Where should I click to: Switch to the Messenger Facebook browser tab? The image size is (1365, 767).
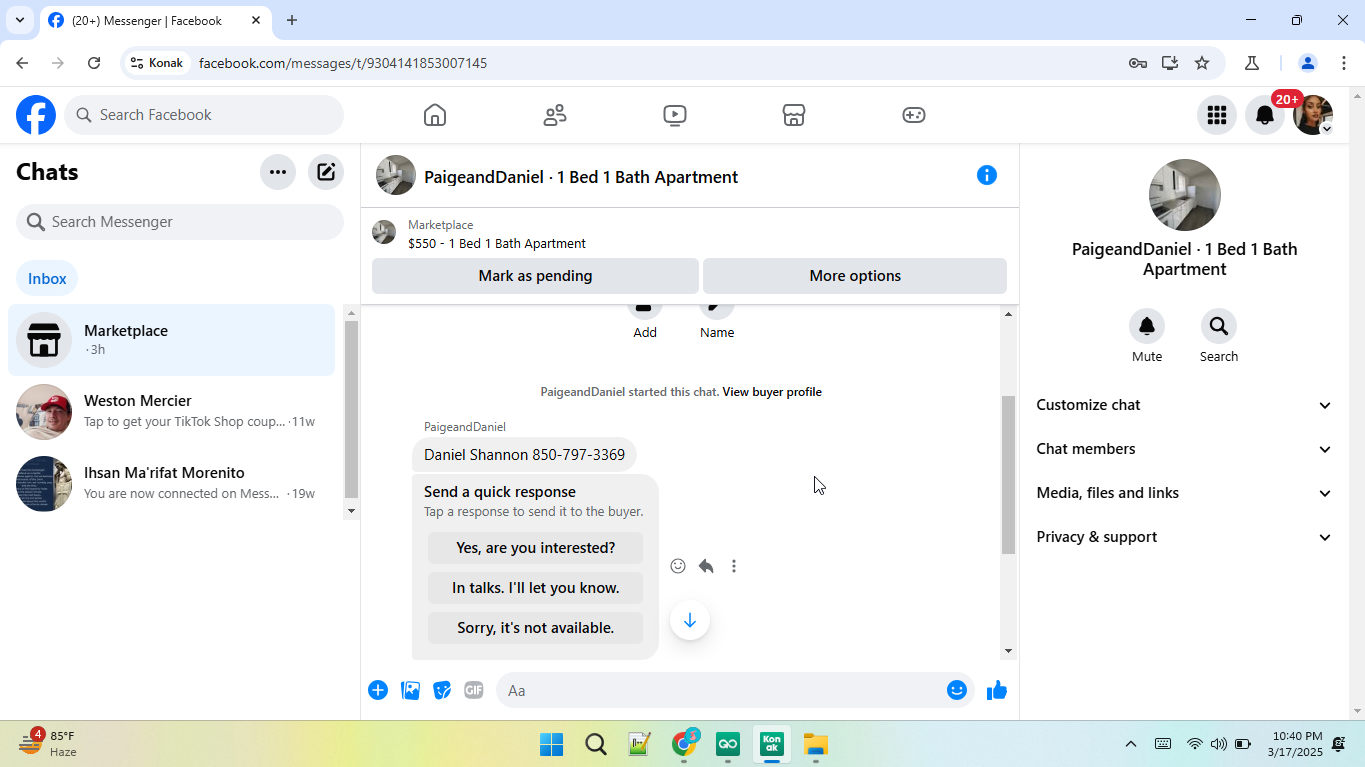click(x=155, y=20)
